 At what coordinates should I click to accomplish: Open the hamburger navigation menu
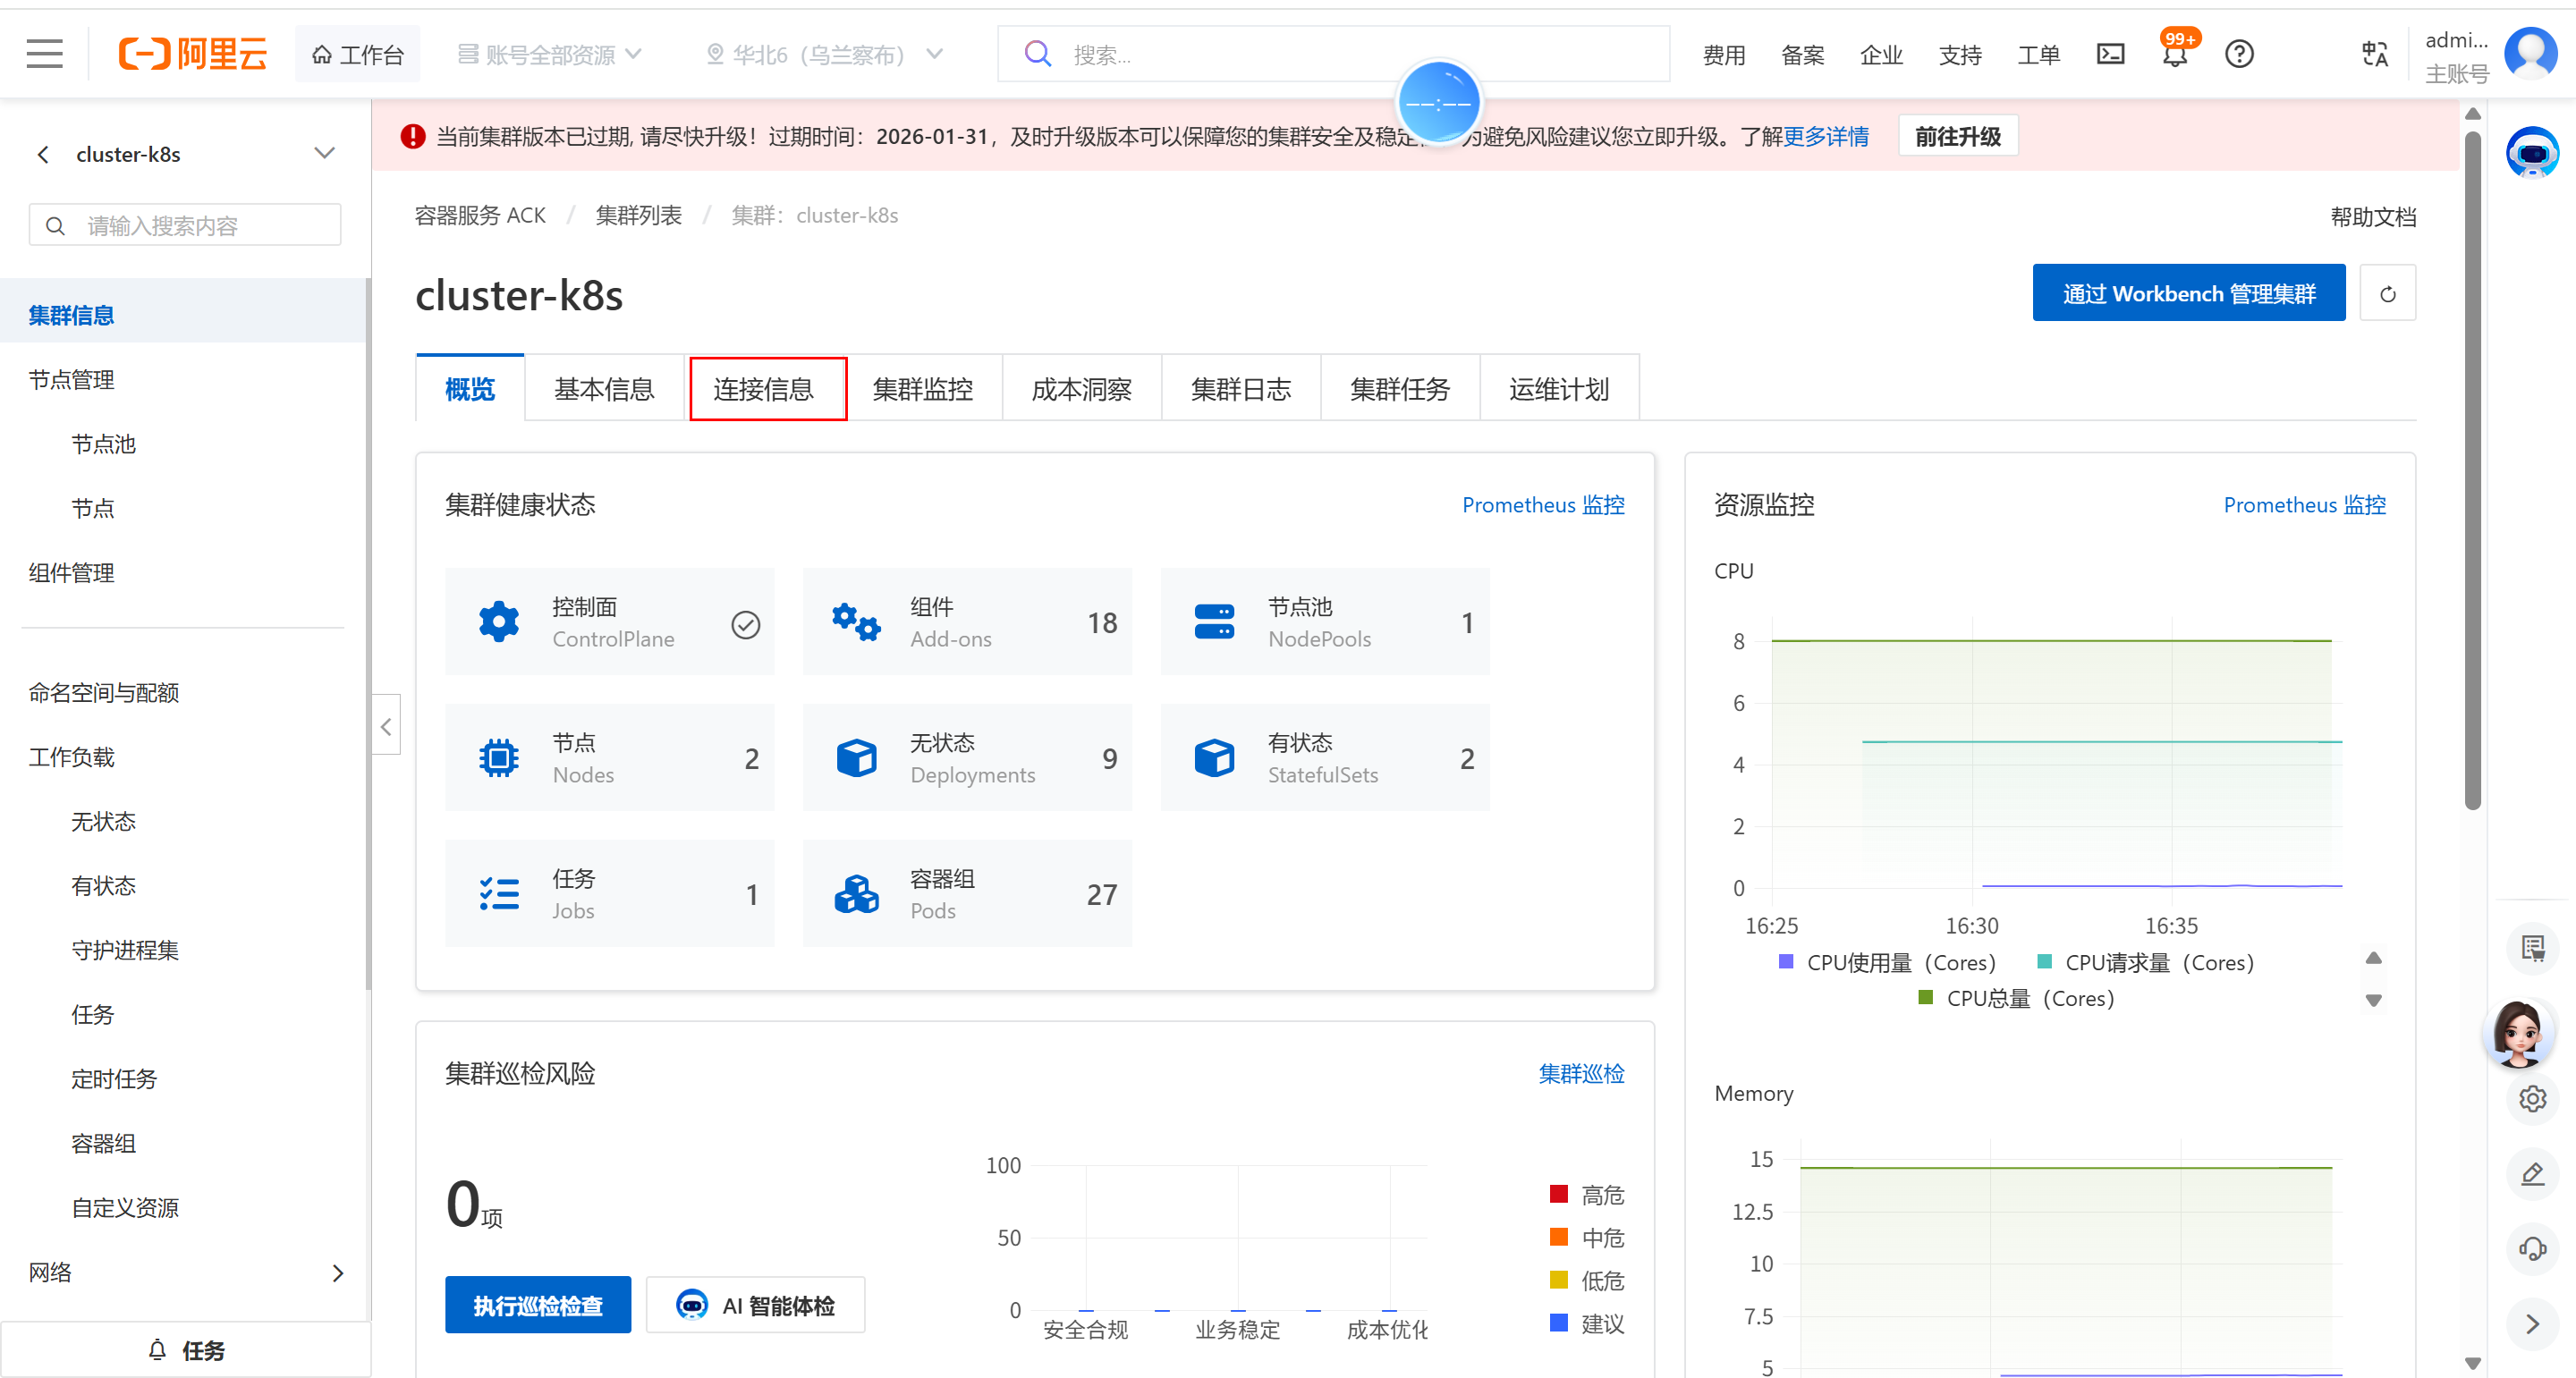(x=44, y=54)
